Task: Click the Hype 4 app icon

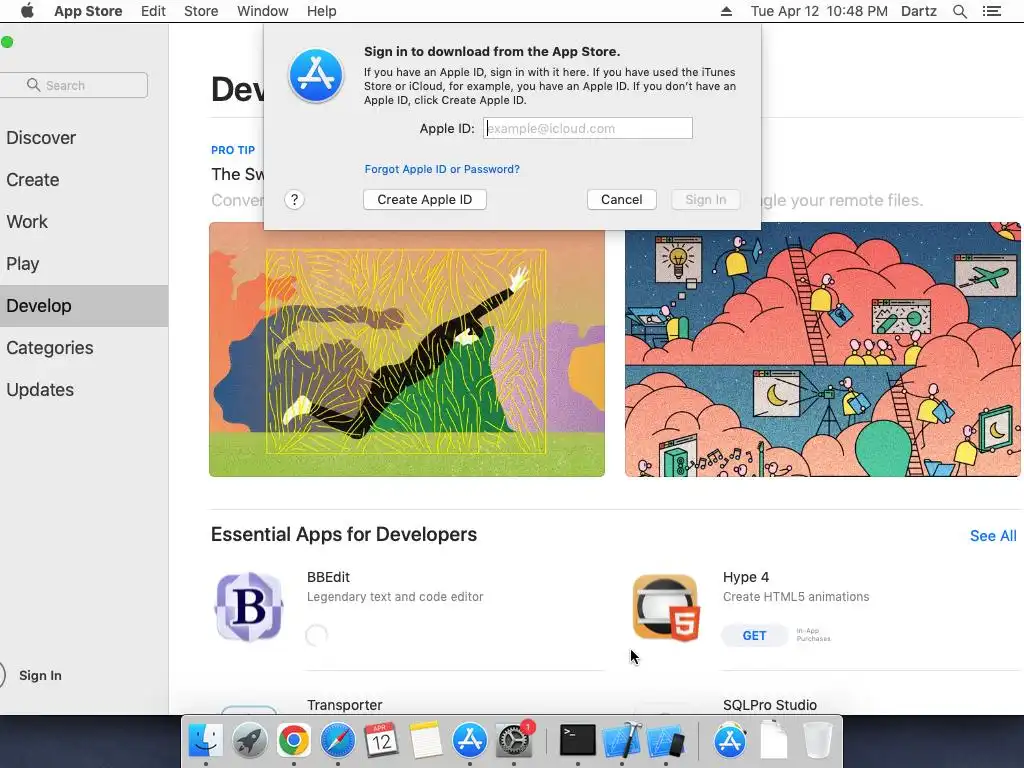Action: (665, 607)
